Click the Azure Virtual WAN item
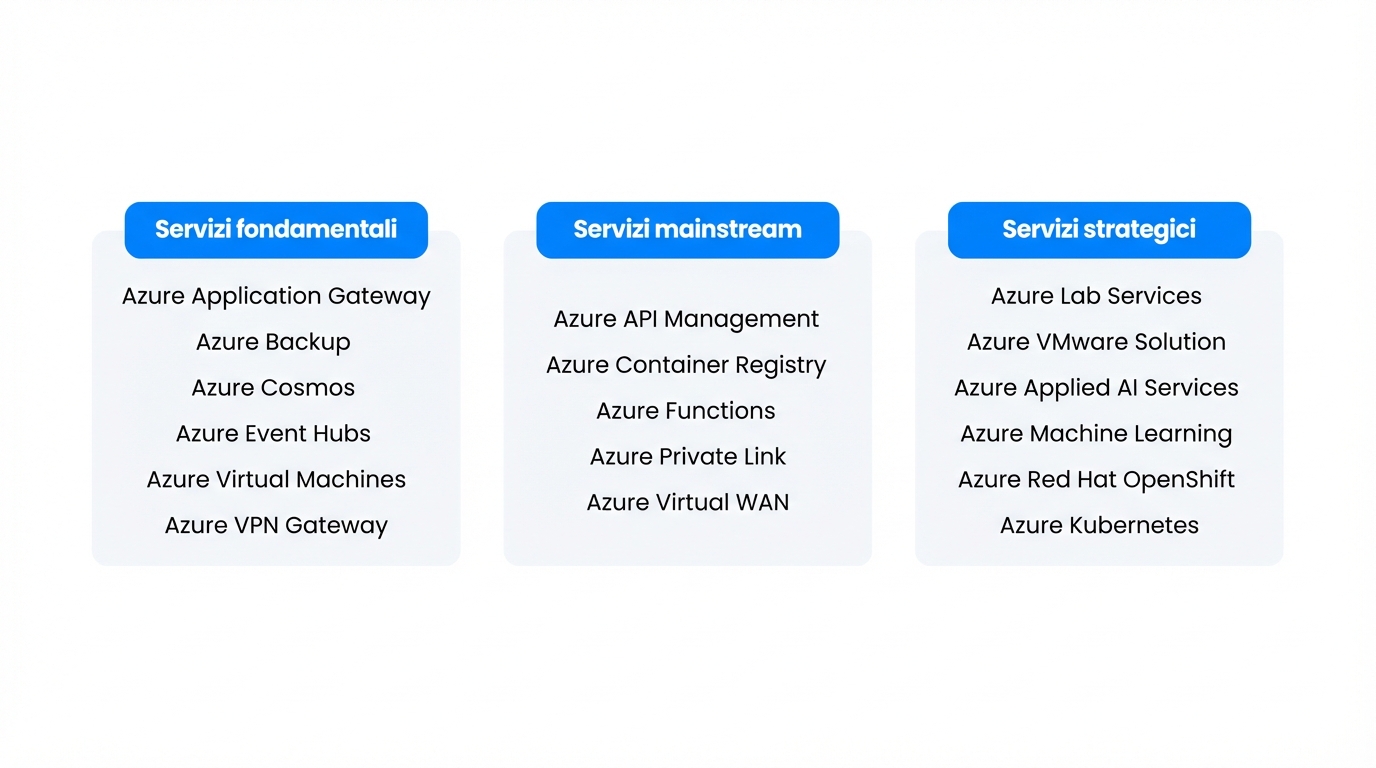The image size is (1376, 768). pos(688,503)
